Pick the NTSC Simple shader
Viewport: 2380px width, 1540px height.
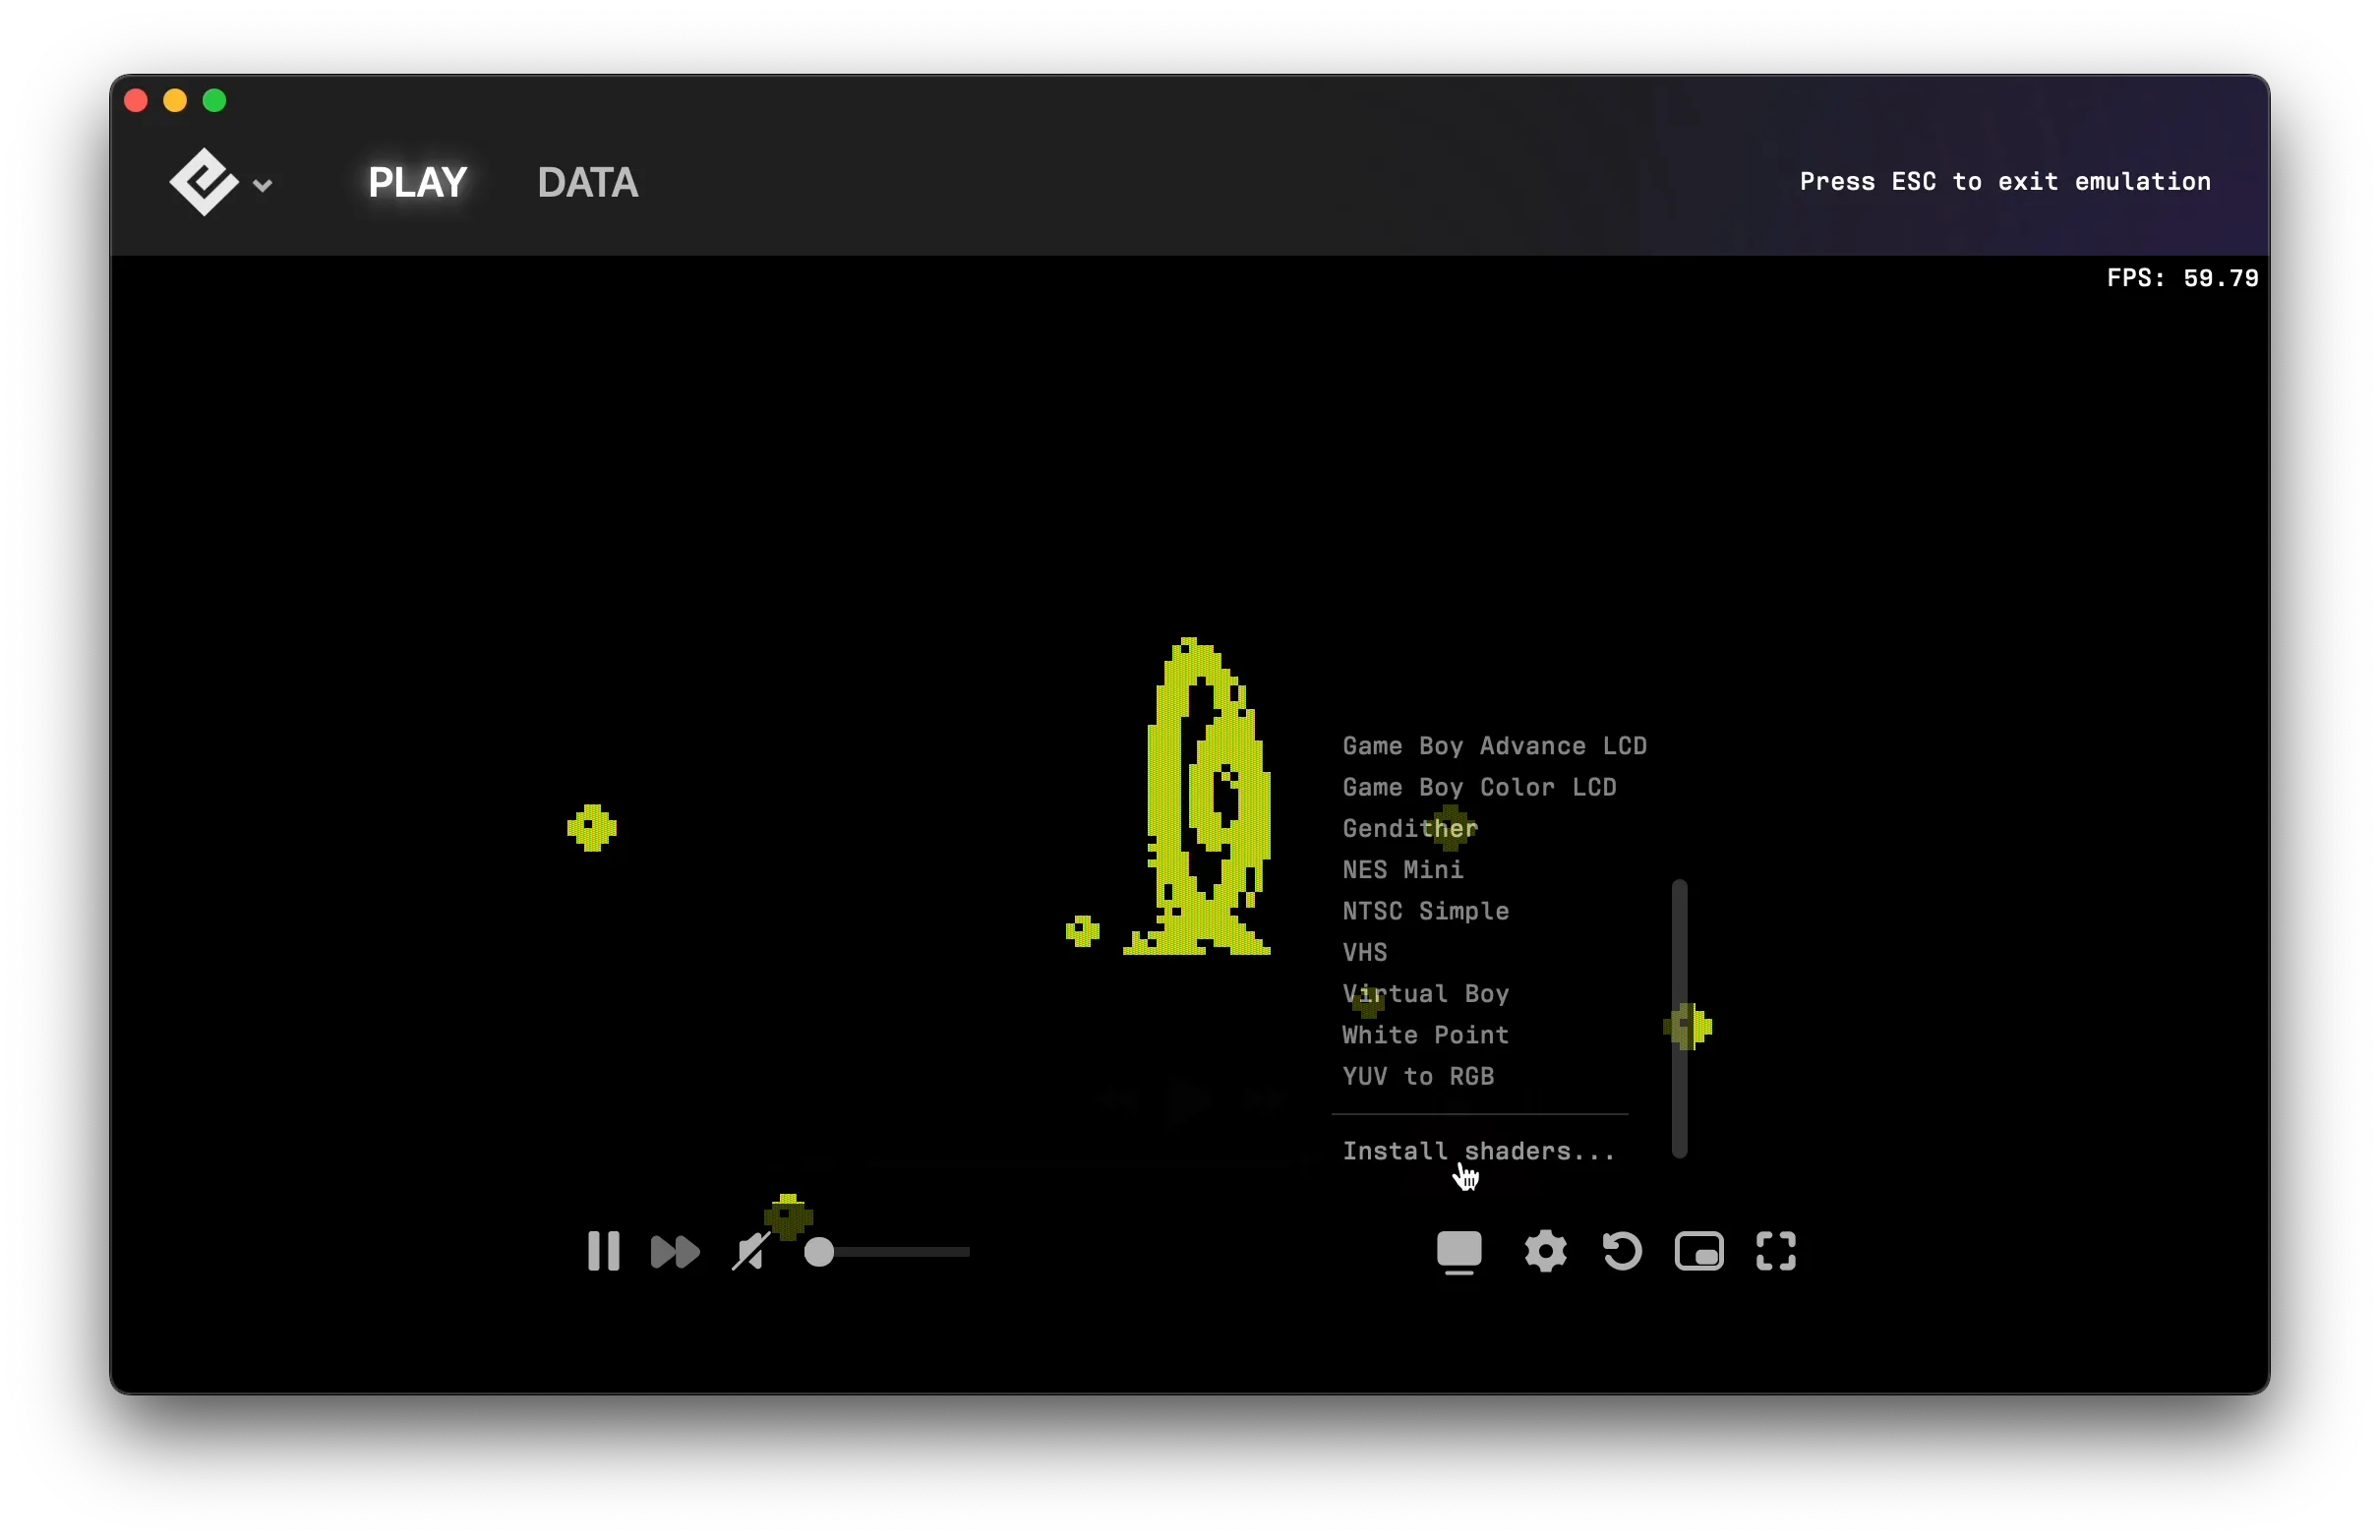coord(1425,911)
